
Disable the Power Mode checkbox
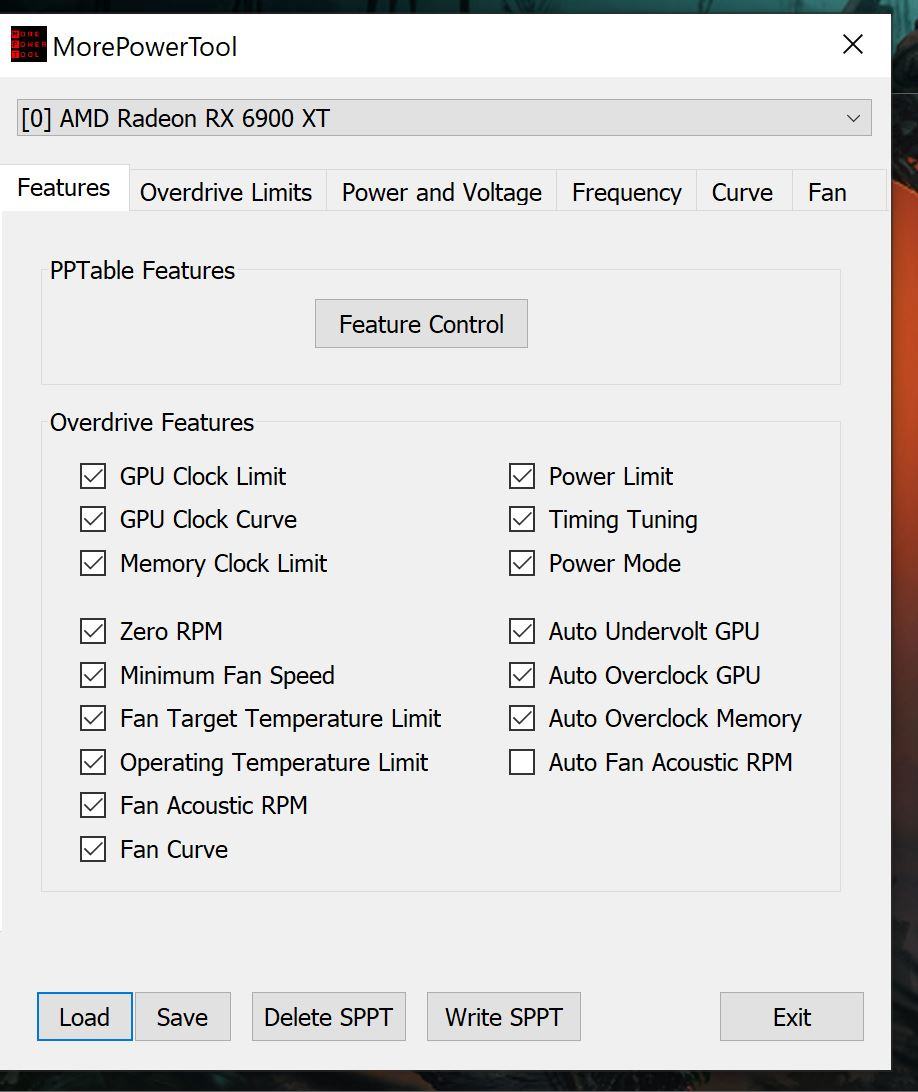pos(522,563)
